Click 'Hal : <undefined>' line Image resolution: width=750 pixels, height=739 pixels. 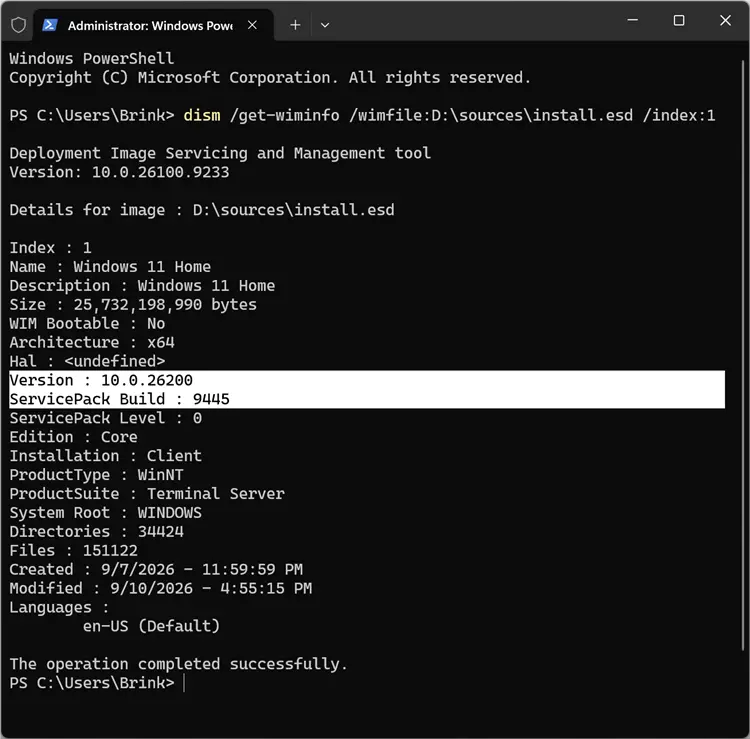(87, 361)
